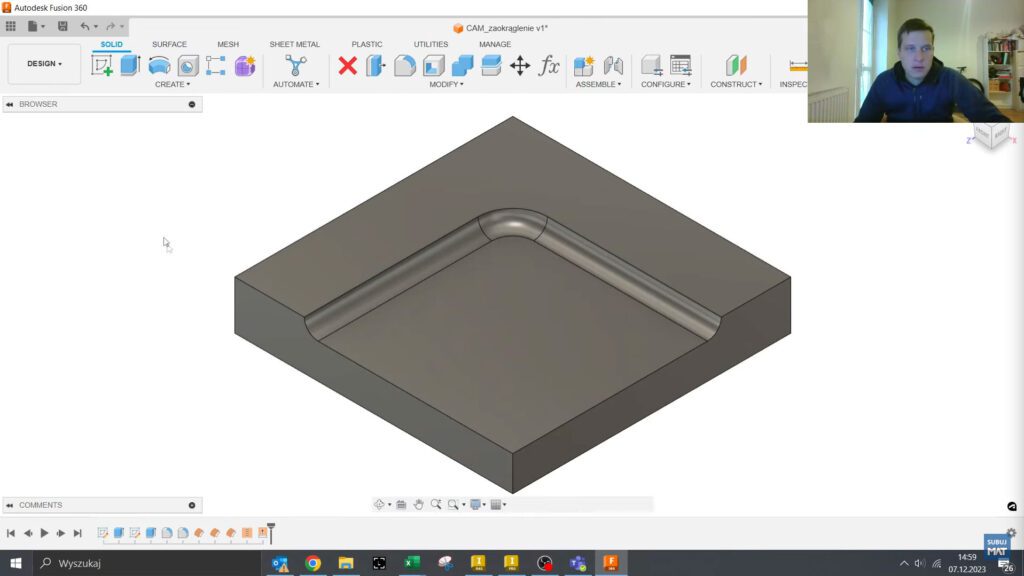The width and height of the screenshot is (1024, 576).
Task: Expand the Comments panel arrows
Action: pyautogui.click(x=10, y=505)
